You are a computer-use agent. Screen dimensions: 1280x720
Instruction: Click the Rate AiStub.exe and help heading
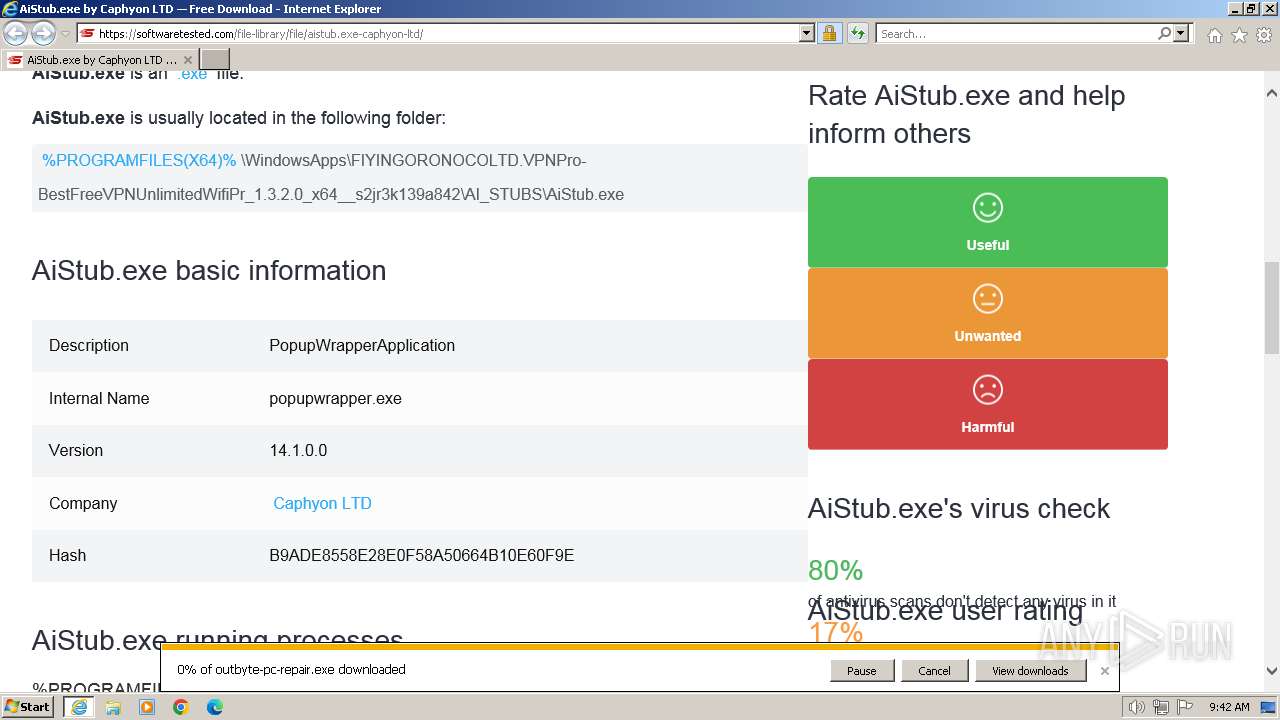(x=967, y=114)
